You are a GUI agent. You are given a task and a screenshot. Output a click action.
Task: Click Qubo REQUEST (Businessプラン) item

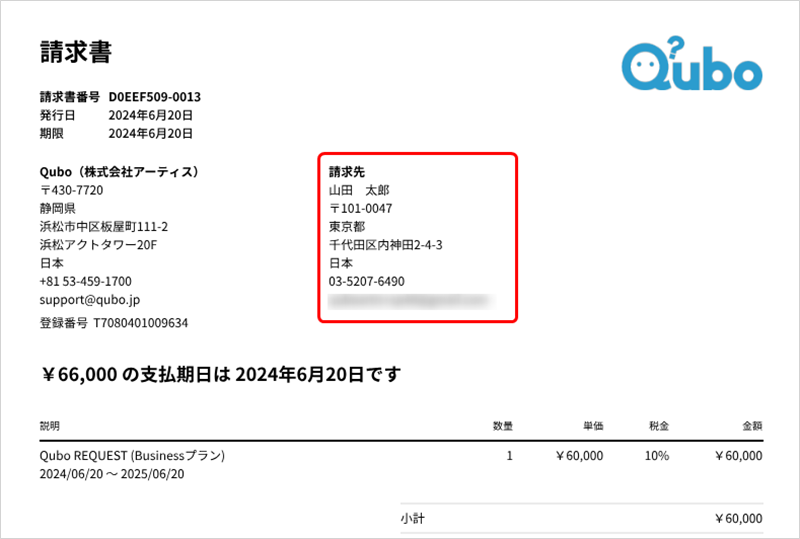132,456
